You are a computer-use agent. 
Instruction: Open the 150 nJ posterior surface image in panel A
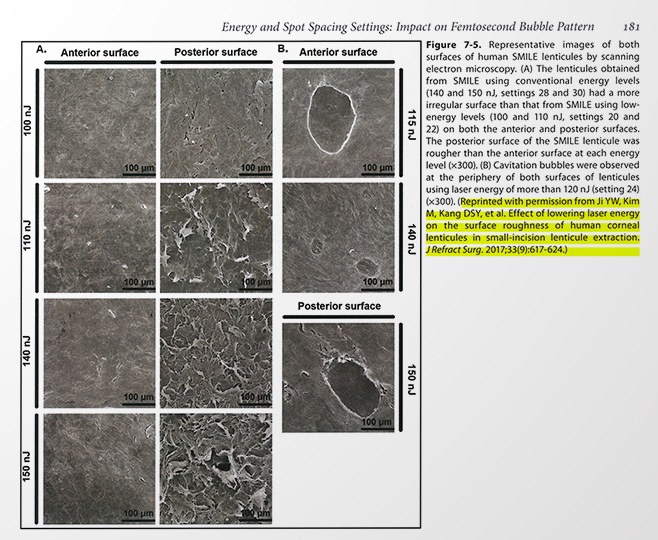[212, 466]
